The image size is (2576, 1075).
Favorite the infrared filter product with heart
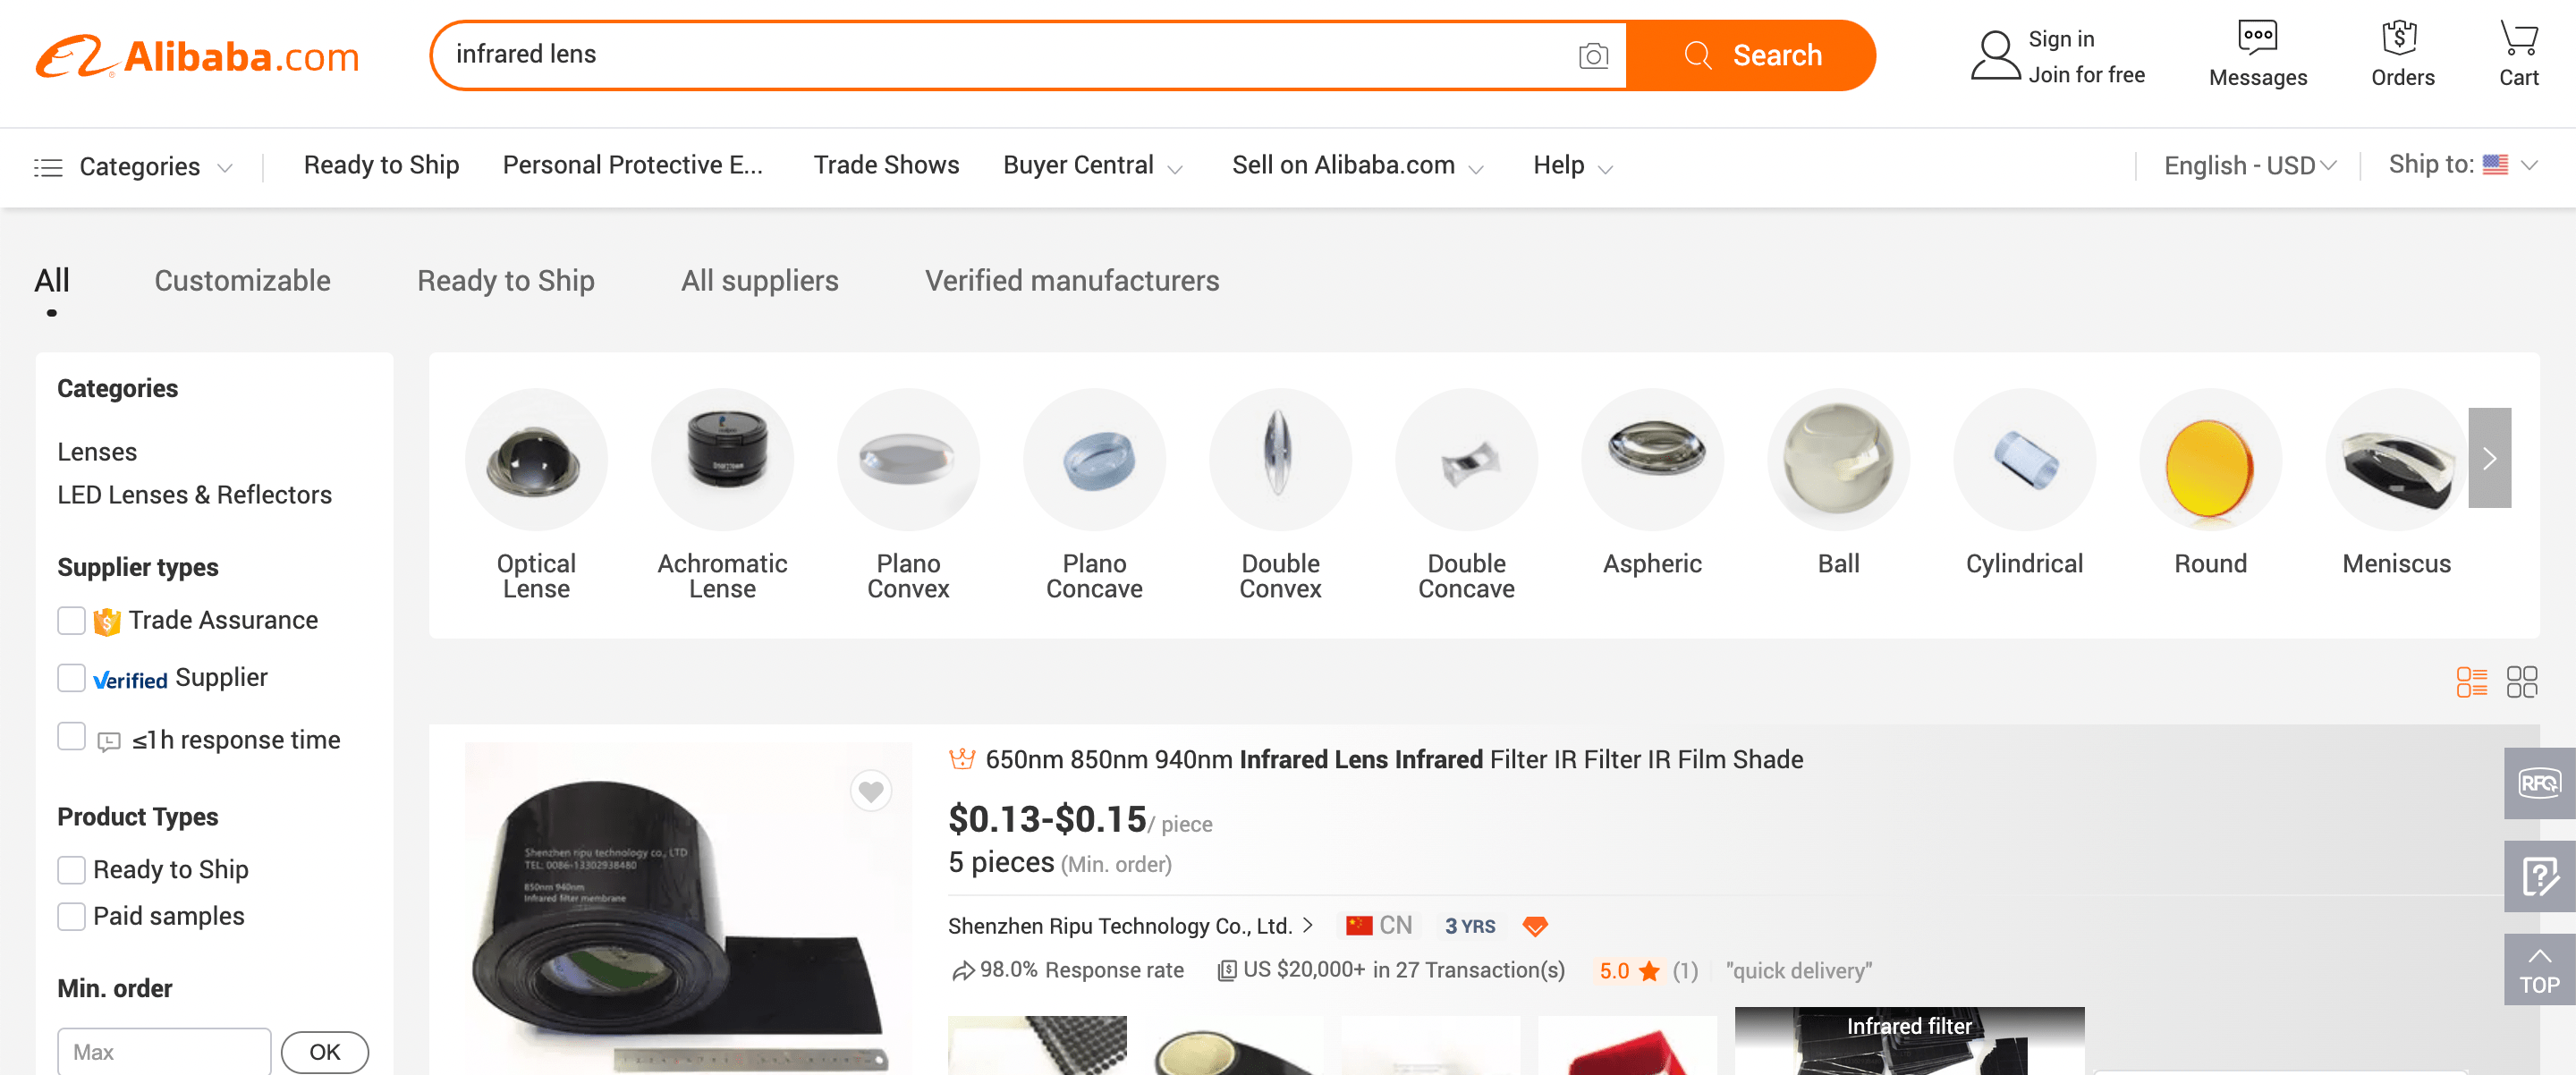[x=870, y=792]
